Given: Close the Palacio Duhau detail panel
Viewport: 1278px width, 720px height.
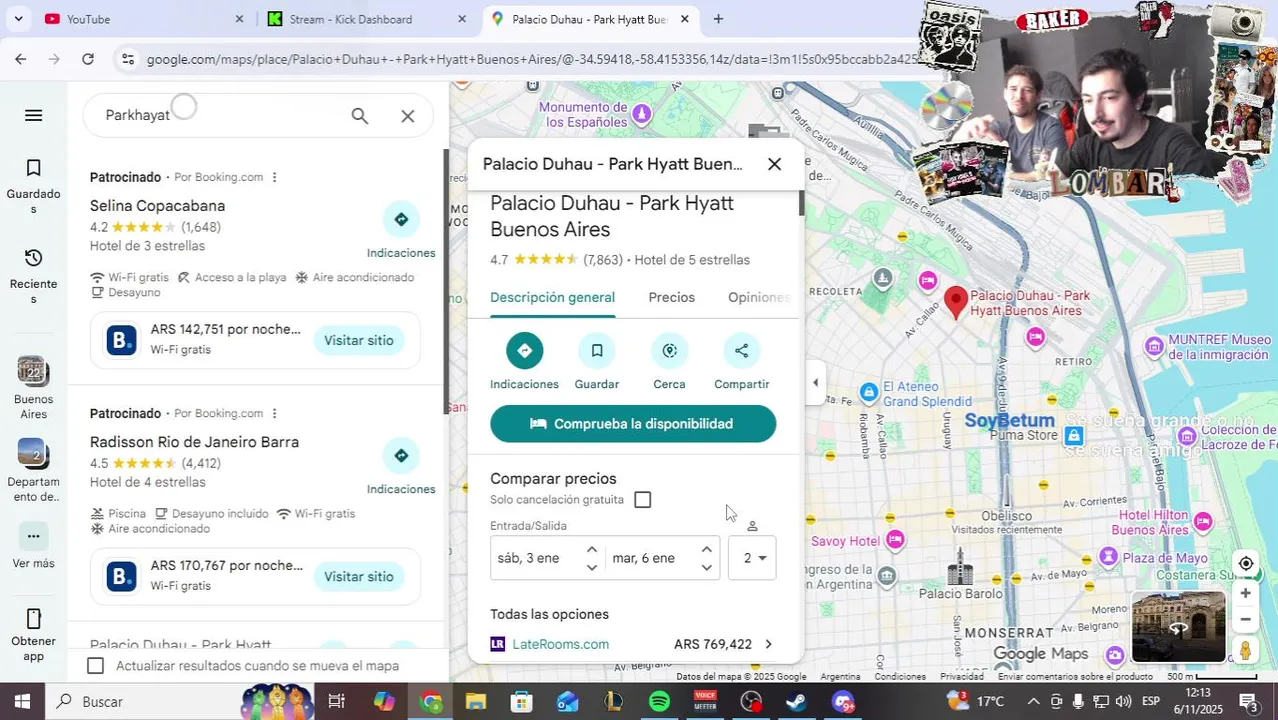Looking at the screenshot, I should pyautogui.click(x=774, y=164).
